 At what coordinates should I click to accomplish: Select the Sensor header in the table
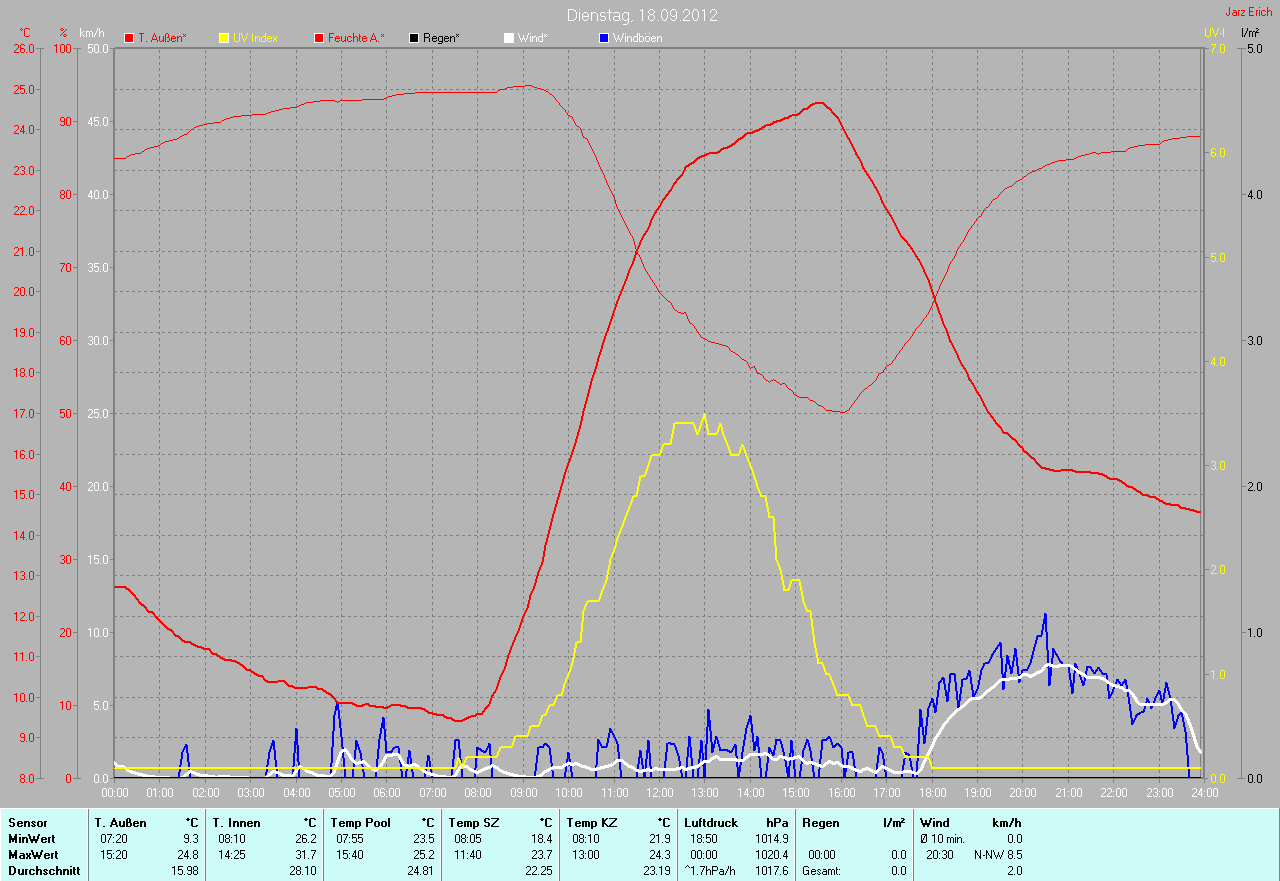(x=27, y=822)
